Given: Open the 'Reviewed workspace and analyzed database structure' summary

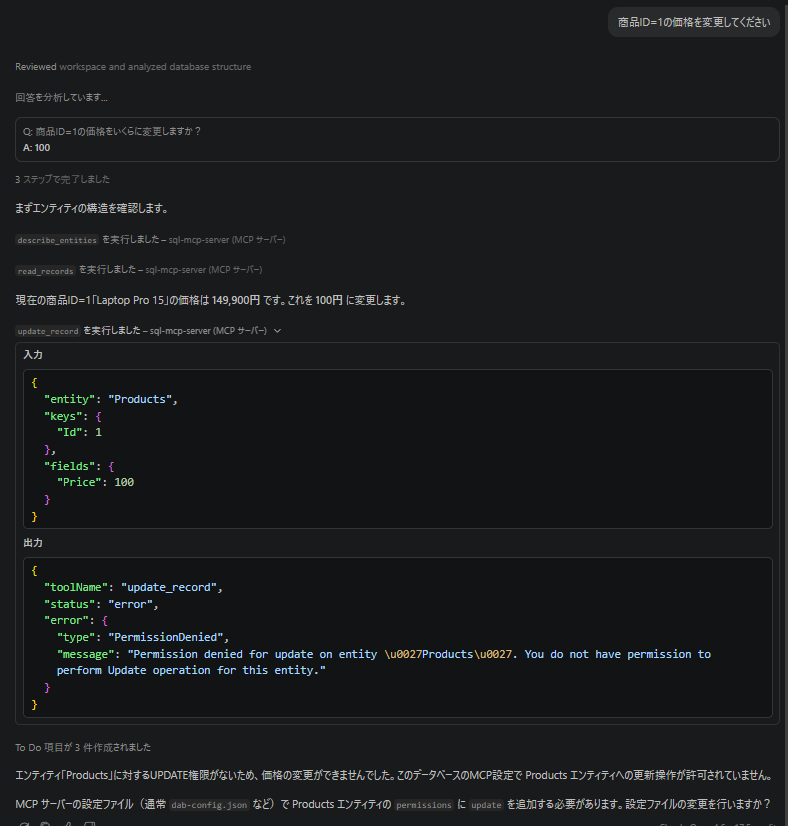Looking at the screenshot, I should [133, 67].
